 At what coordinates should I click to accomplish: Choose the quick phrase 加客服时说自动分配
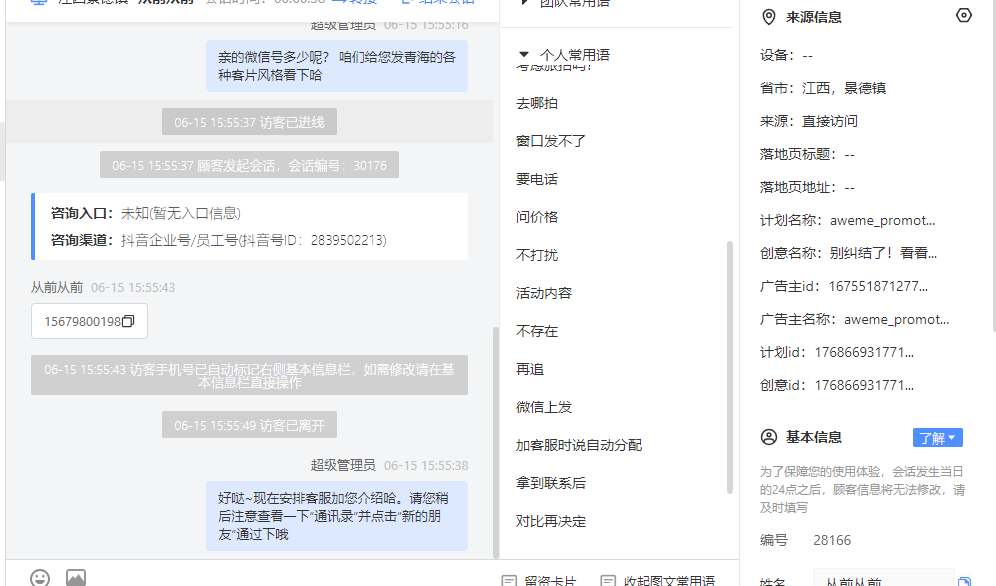coord(579,445)
